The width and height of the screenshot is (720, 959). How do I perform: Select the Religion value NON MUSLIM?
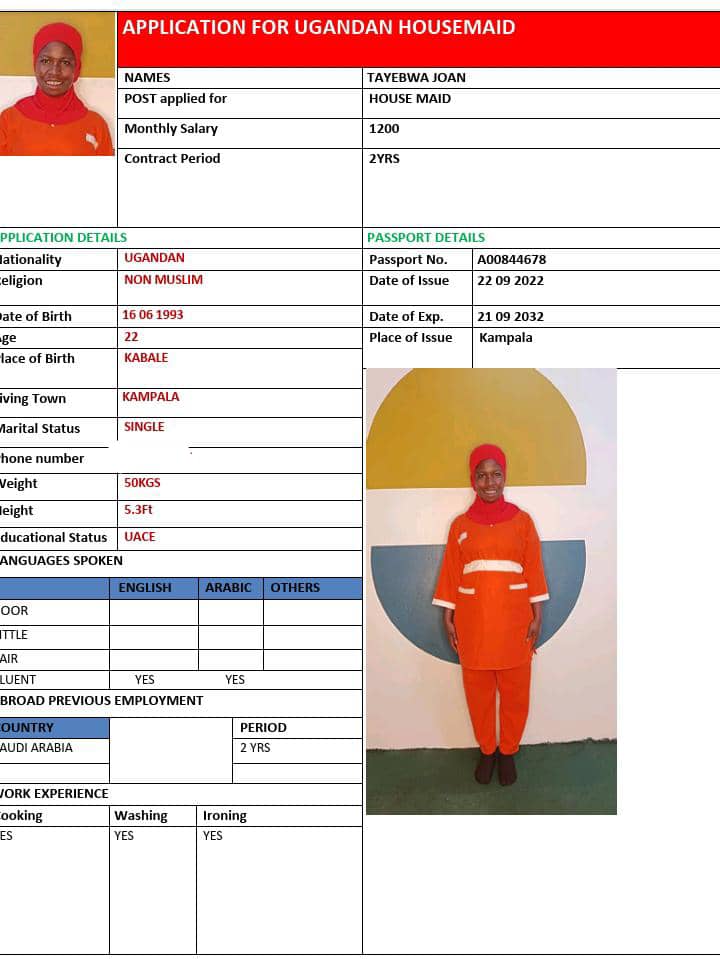tap(163, 280)
